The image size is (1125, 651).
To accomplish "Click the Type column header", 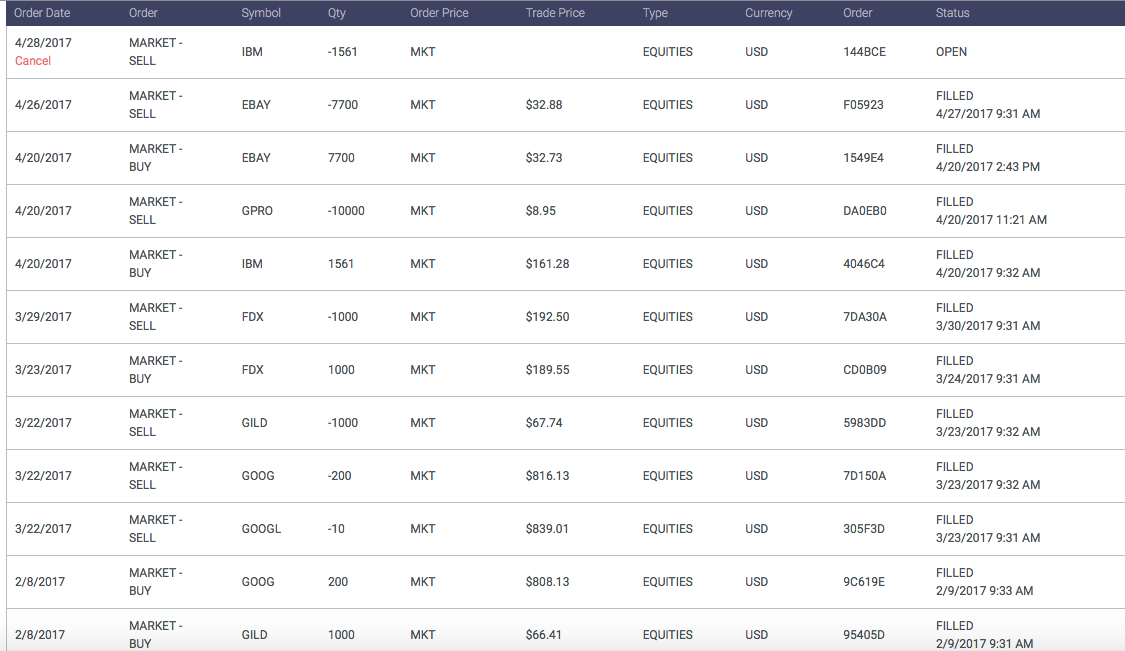I will (655, 13).
